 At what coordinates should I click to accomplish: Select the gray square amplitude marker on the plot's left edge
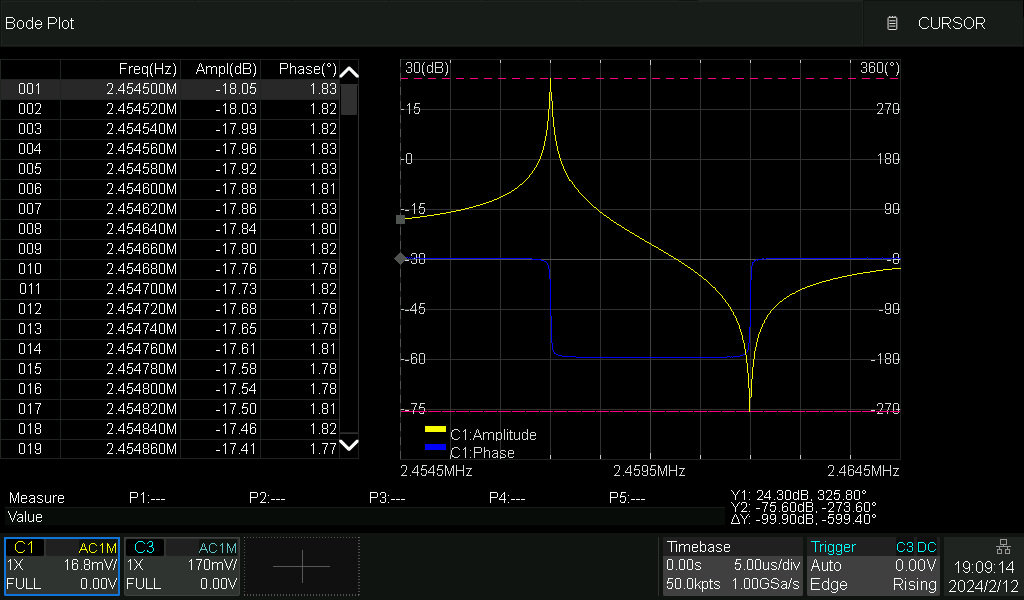click(401, 219)
